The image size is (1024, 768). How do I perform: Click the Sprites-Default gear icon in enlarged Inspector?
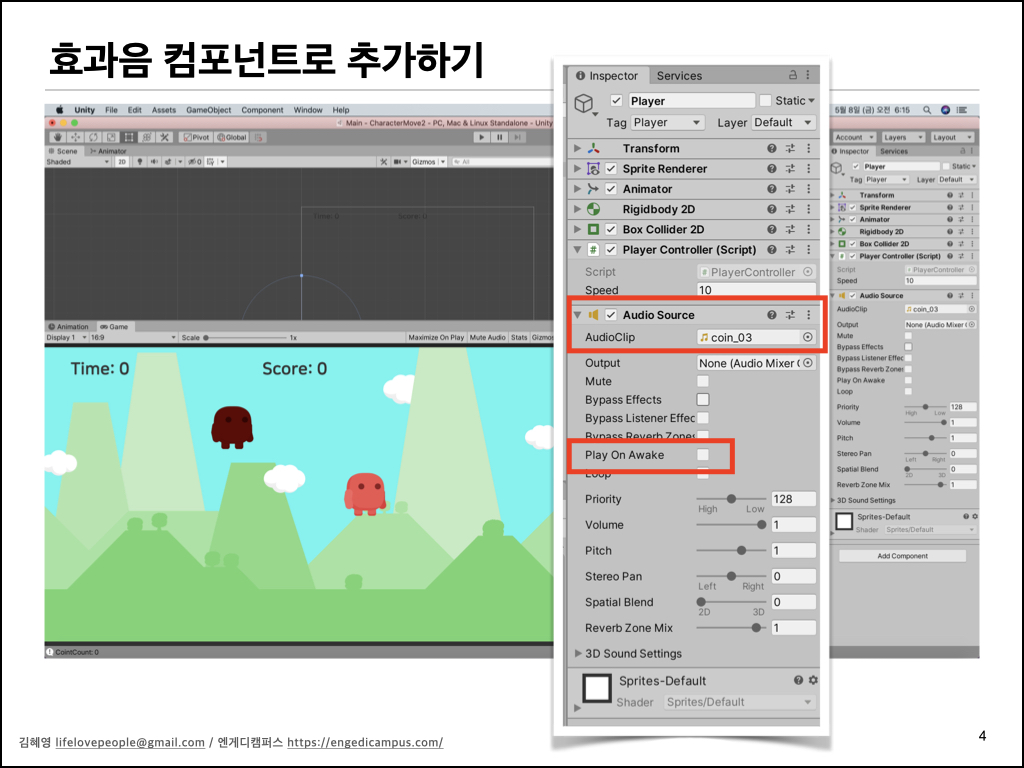[x=813, y=680]
